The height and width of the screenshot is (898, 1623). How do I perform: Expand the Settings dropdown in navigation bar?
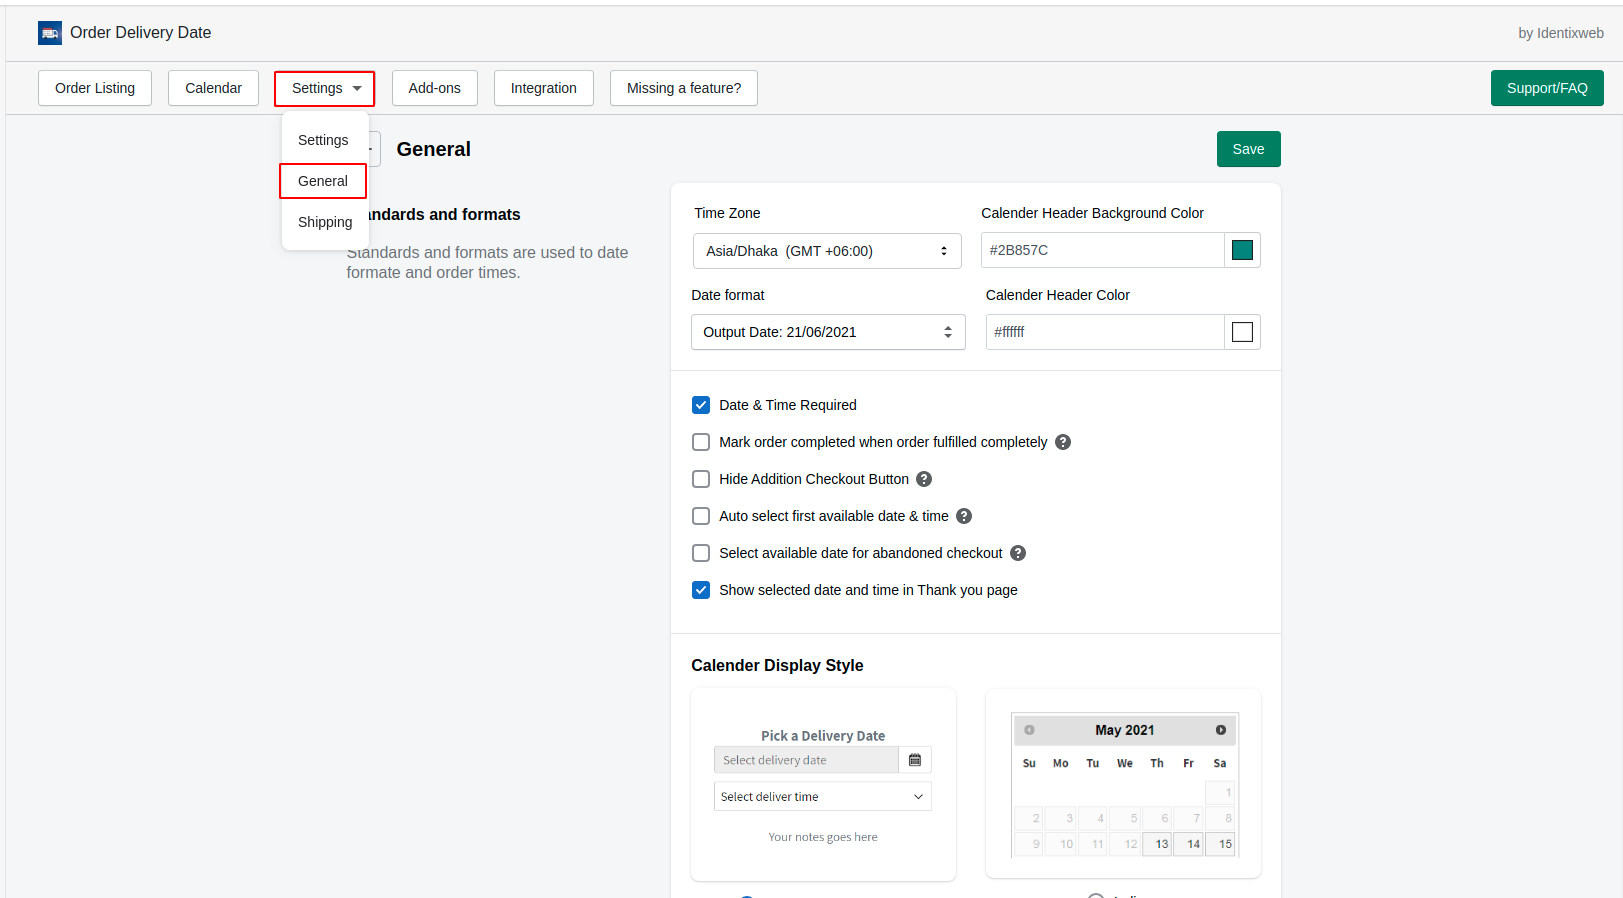pyautogui.click(x=325, y=88)
